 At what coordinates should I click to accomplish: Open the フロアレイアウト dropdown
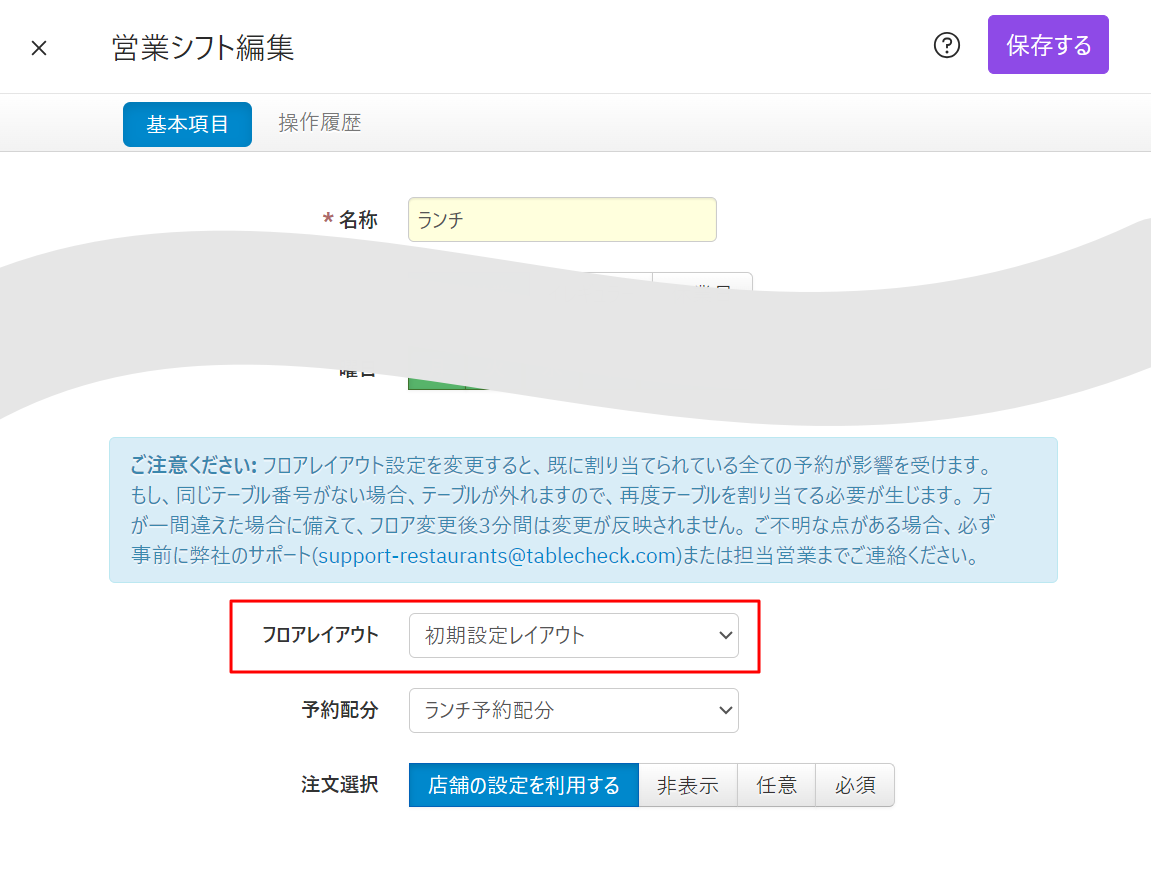tap(573, 635)
